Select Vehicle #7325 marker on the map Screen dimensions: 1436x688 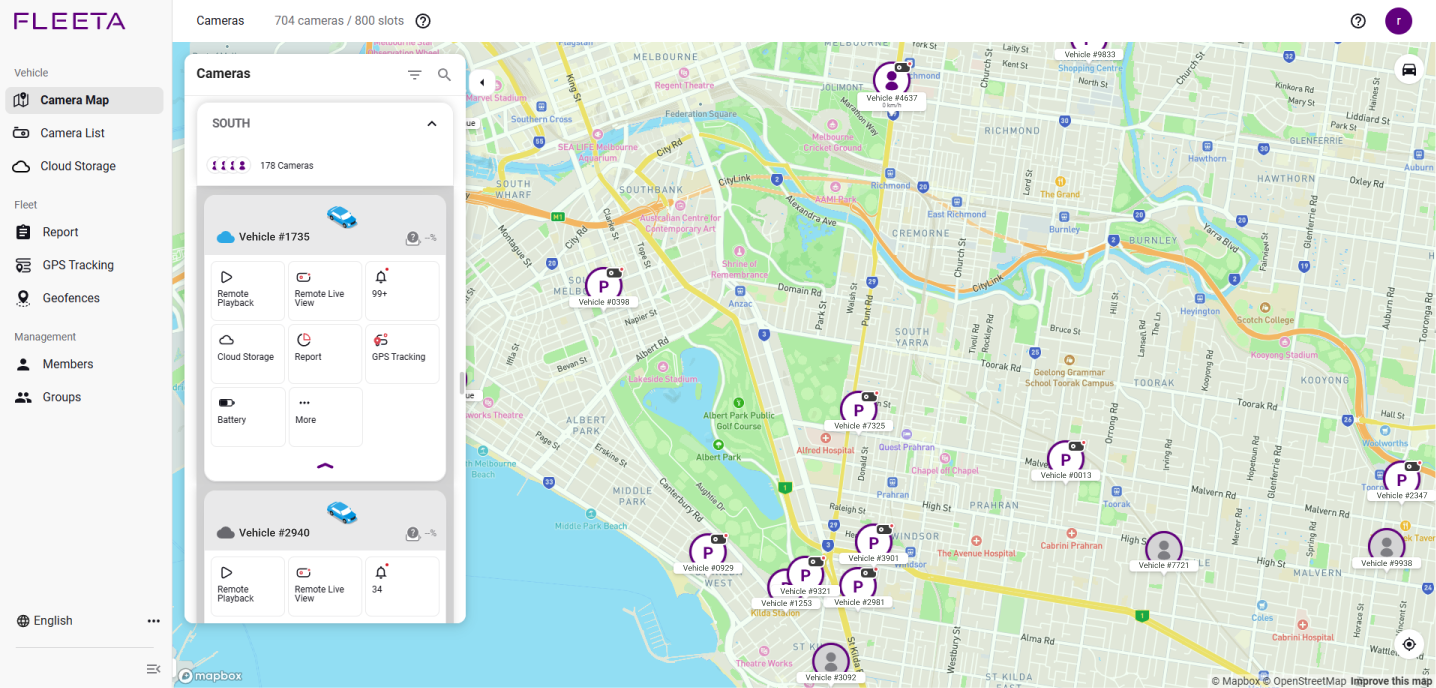click(858, 409)
